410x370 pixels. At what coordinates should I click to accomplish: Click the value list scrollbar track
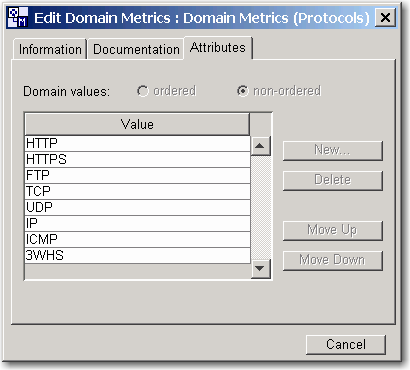(260, 207)
